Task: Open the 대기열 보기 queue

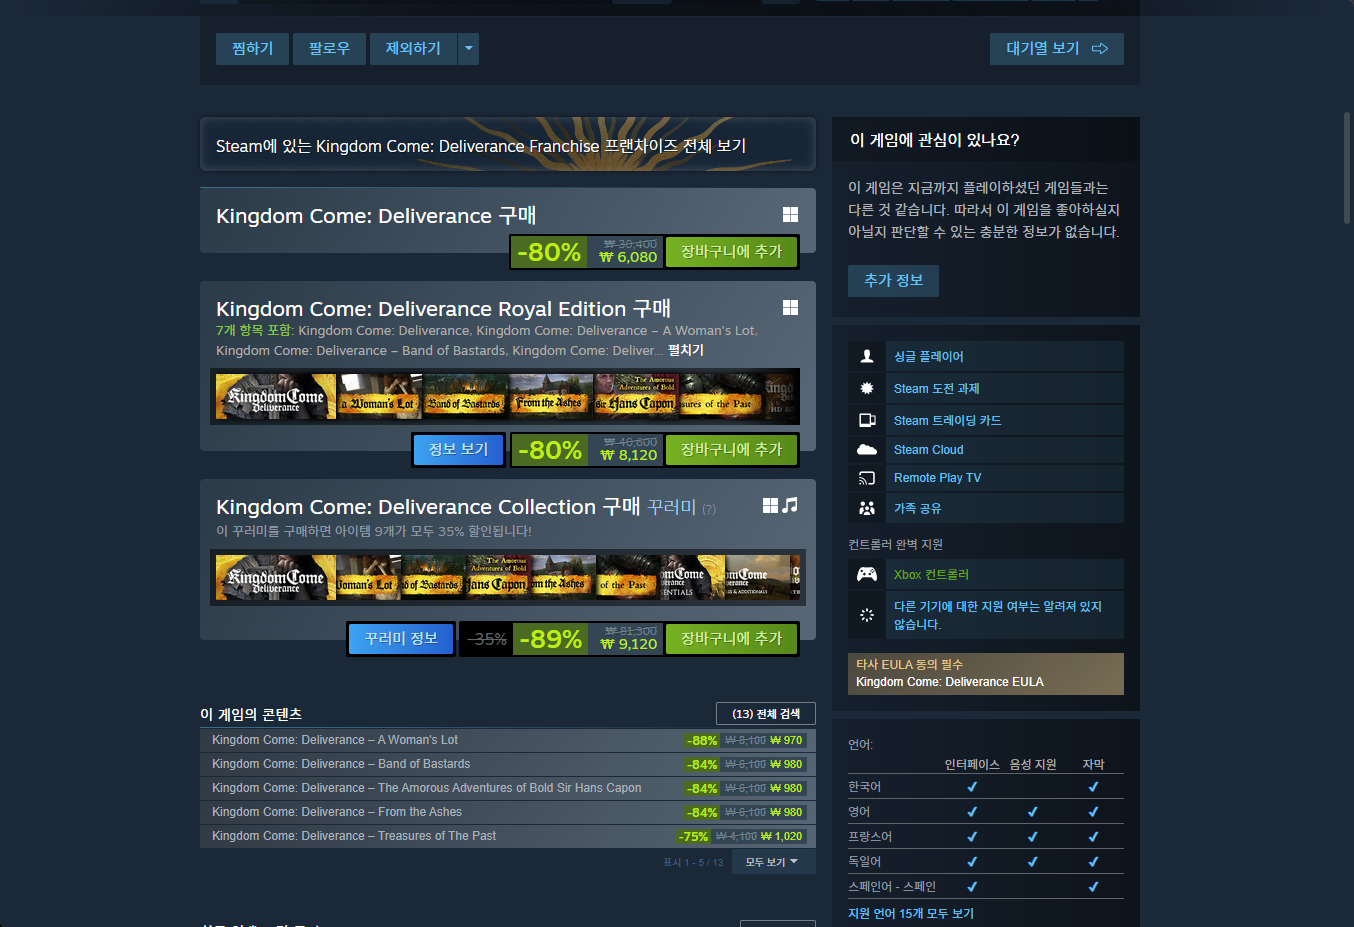Action: coord(1057,48)
